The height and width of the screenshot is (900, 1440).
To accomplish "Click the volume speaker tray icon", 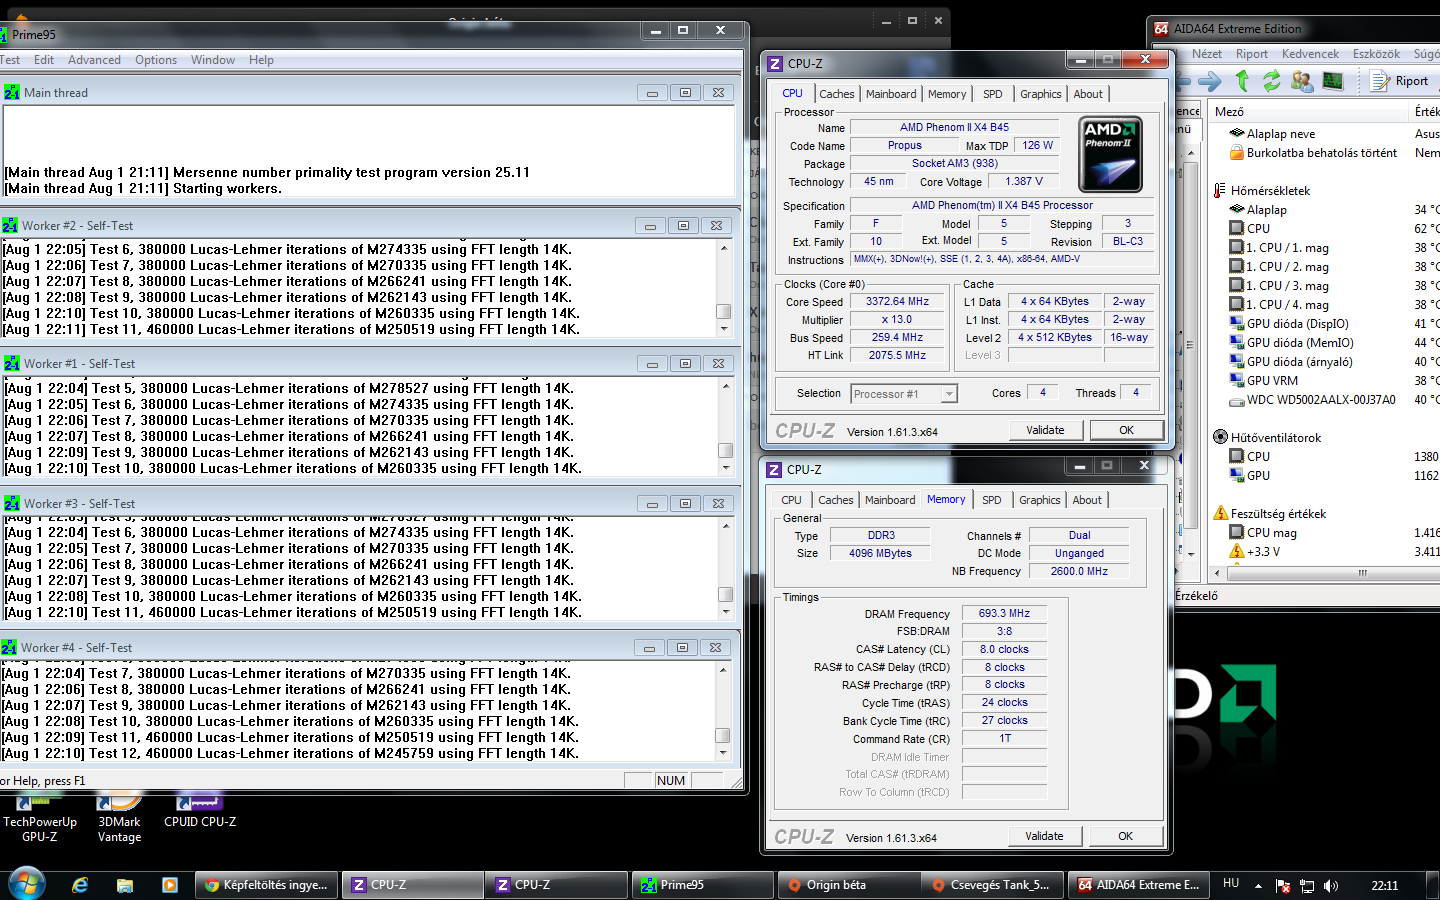I will 1331,885.
